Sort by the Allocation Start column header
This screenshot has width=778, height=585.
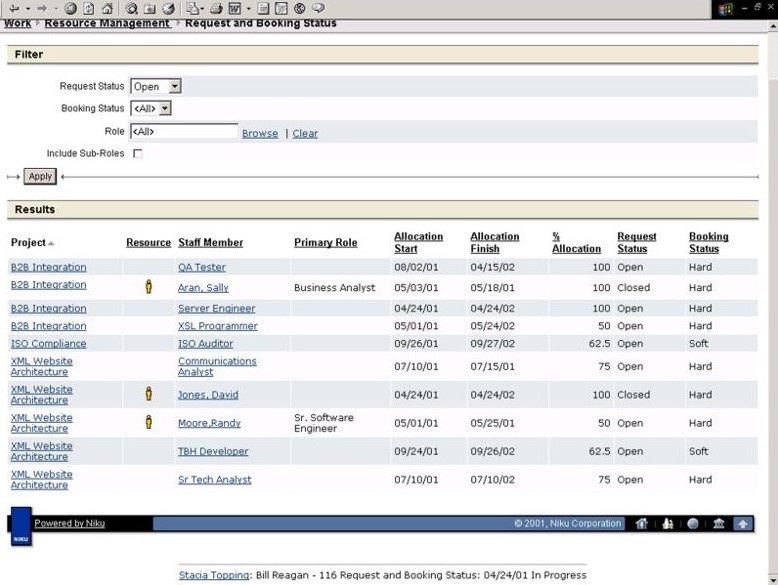(418, 243)
